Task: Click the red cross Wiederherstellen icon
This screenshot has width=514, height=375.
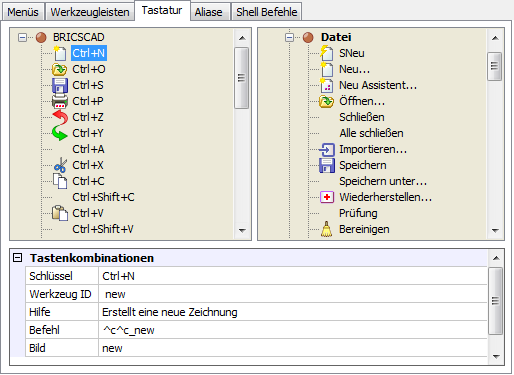Action: click(327, 197)
